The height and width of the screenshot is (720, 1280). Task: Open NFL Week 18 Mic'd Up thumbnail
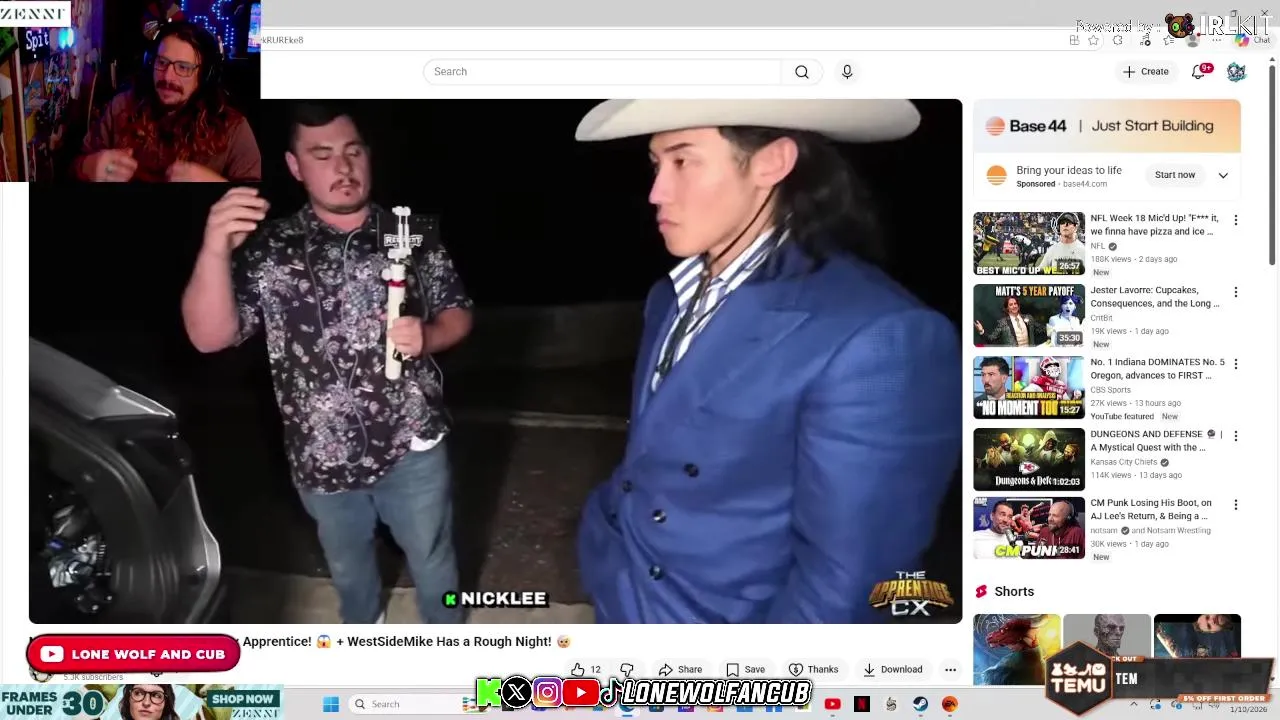(1029, 243)
